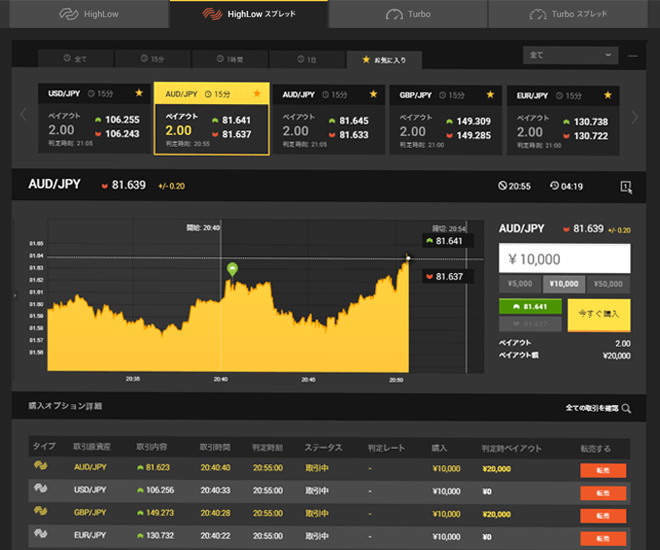Click the Low 81.637 label on chart
Screen dimensions: 660x550
pyautogui.click(x=448, y=276)
